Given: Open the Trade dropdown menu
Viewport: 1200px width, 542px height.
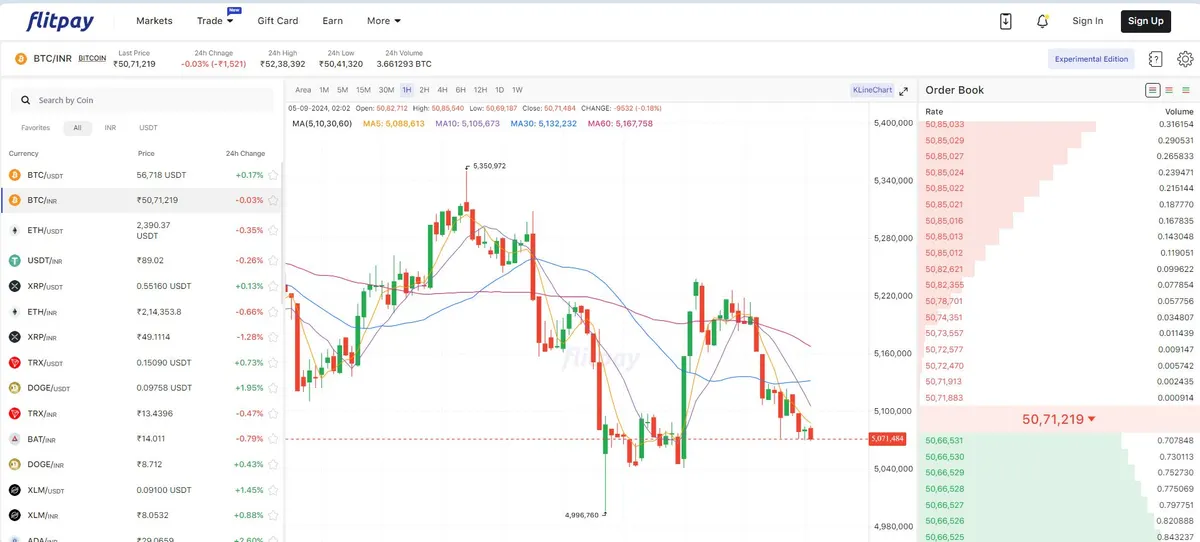Looking at the screenshot, I should [215, 21].
